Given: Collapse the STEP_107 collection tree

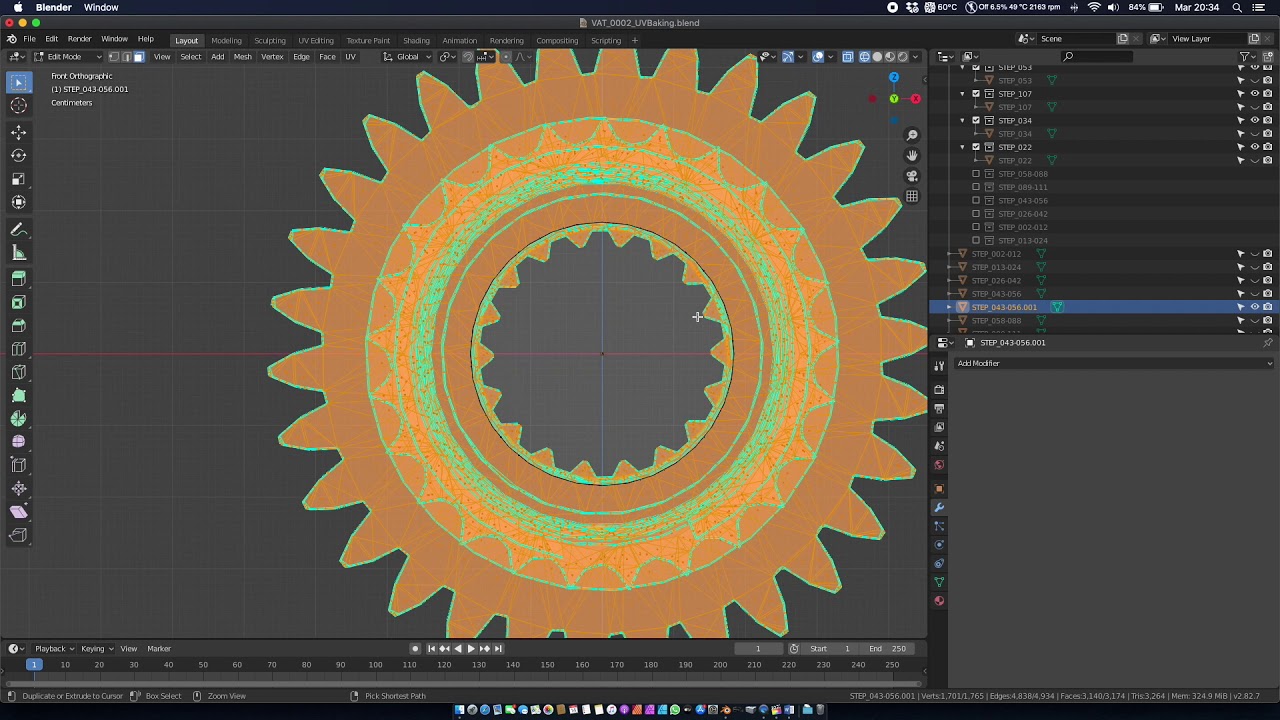Looking at the screenshot, I should click(963, 94).
